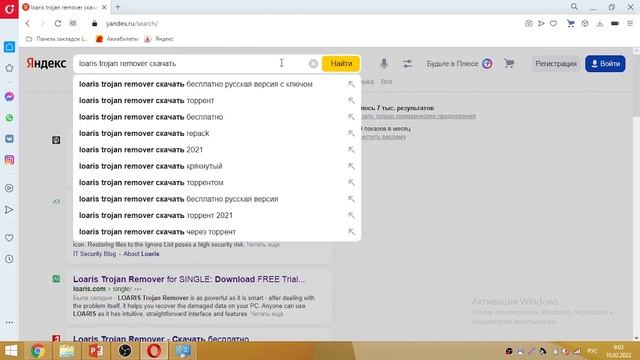Select suggestion 'скачать через торрент'

click(x=217, y=231)
